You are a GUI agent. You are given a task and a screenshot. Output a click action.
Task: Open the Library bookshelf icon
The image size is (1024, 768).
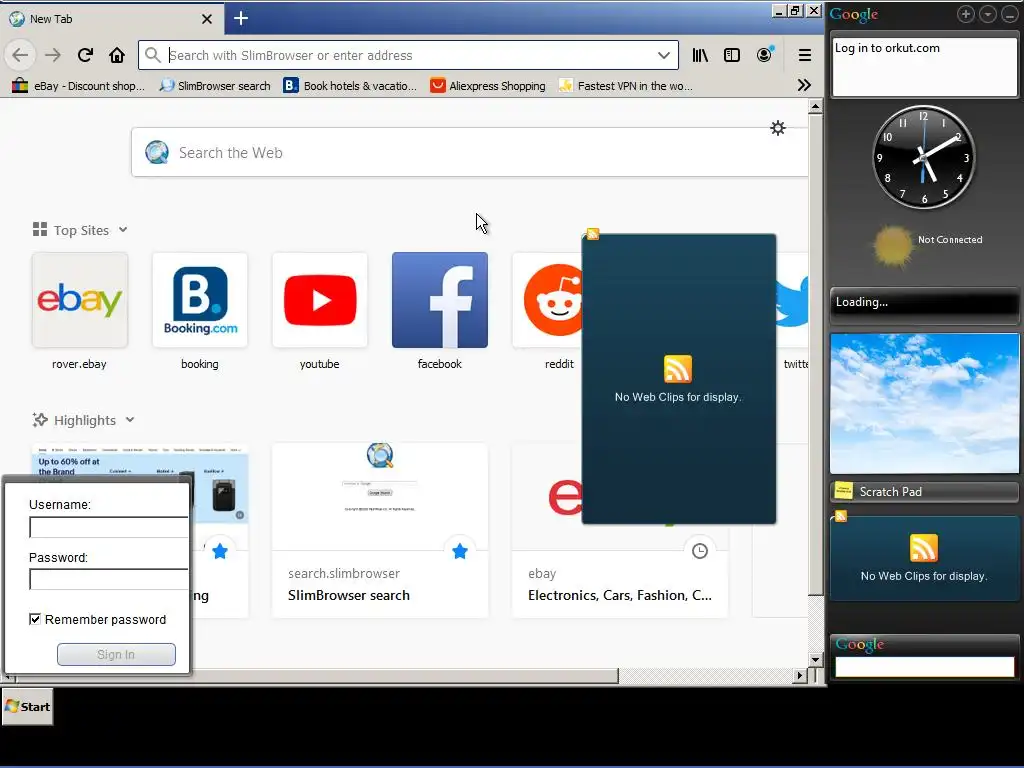(700, 56)
